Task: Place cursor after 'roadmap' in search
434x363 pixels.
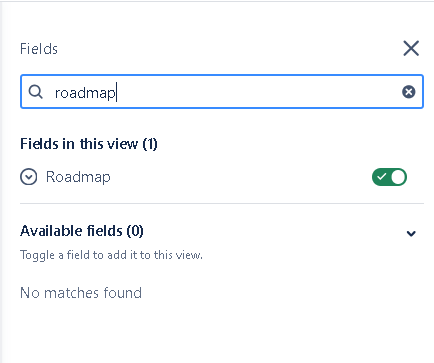Action: [x=116, y=92]
